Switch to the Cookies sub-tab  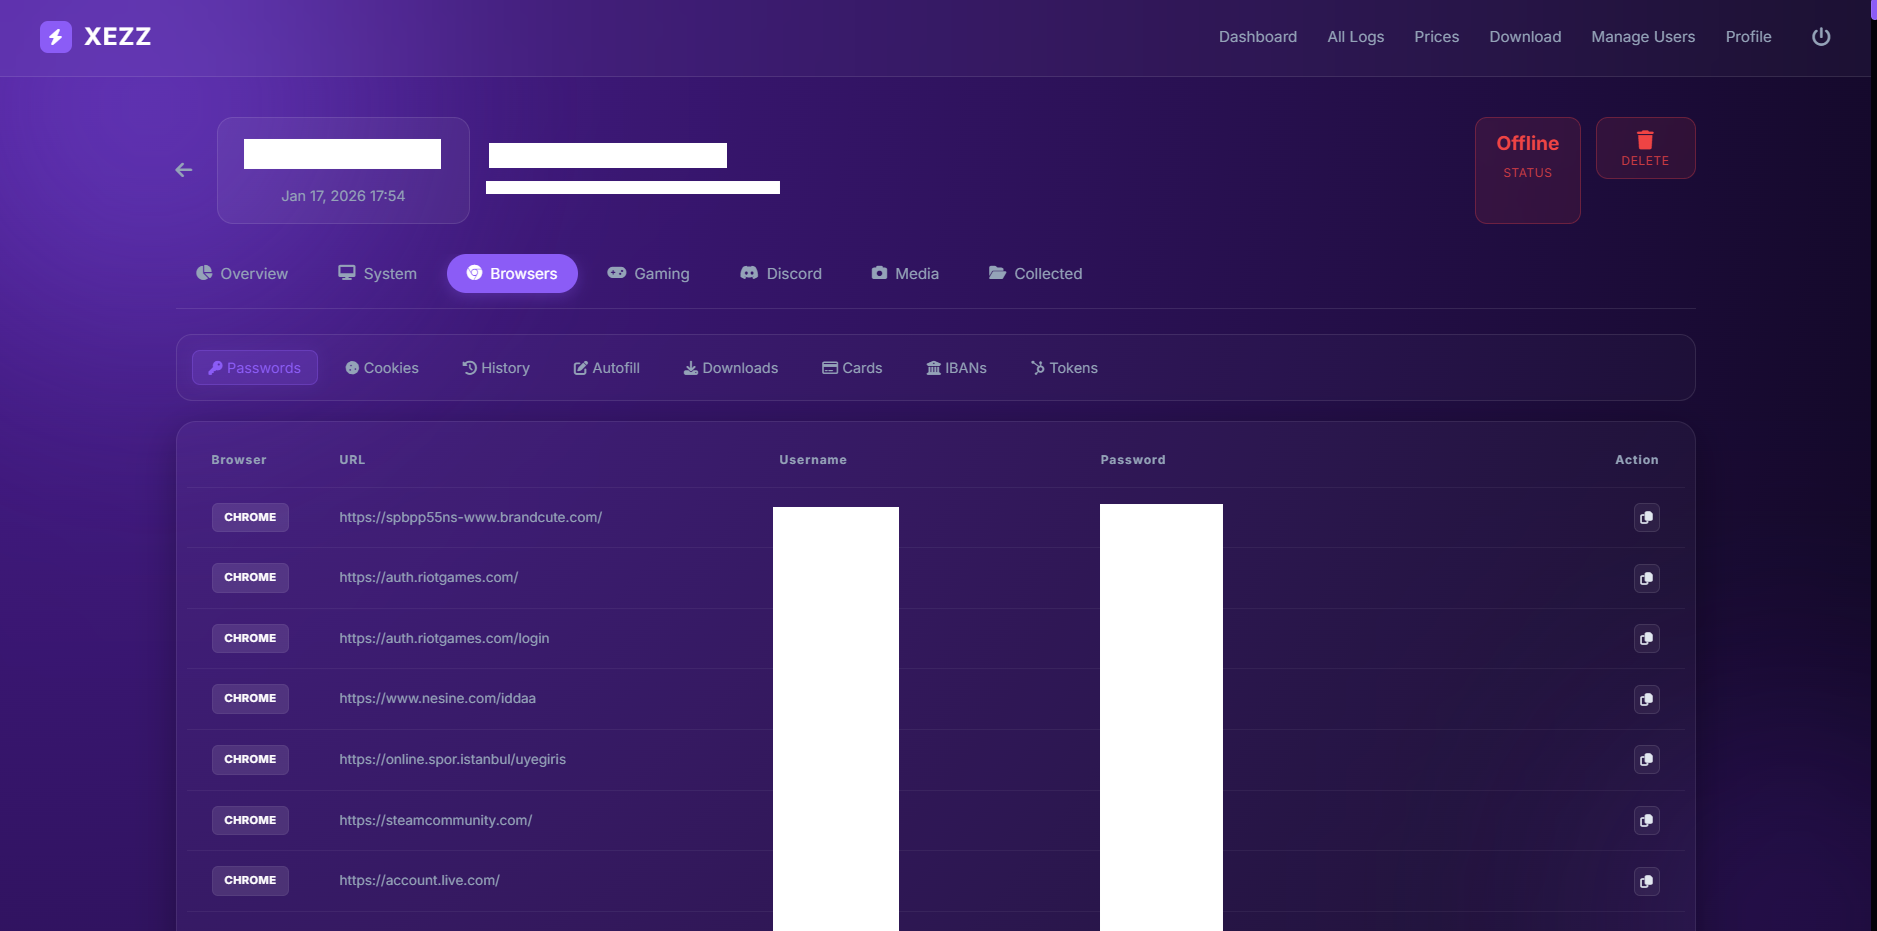pos(382,368)
